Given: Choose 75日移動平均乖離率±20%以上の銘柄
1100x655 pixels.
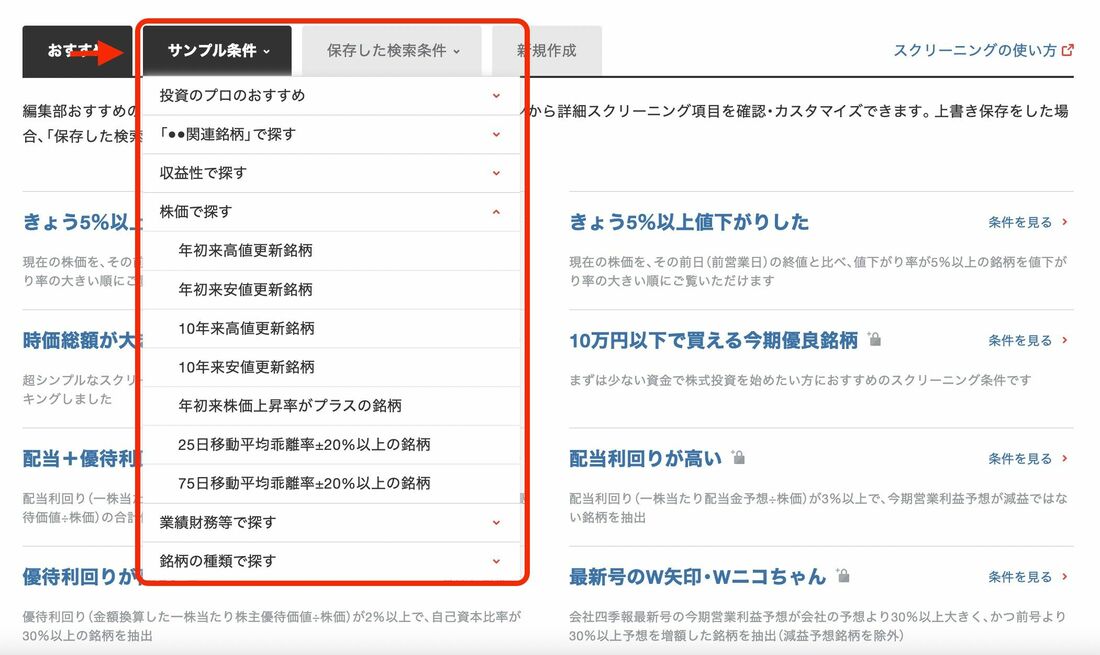Looking at the screenshot, I should (x=332, y=483).
